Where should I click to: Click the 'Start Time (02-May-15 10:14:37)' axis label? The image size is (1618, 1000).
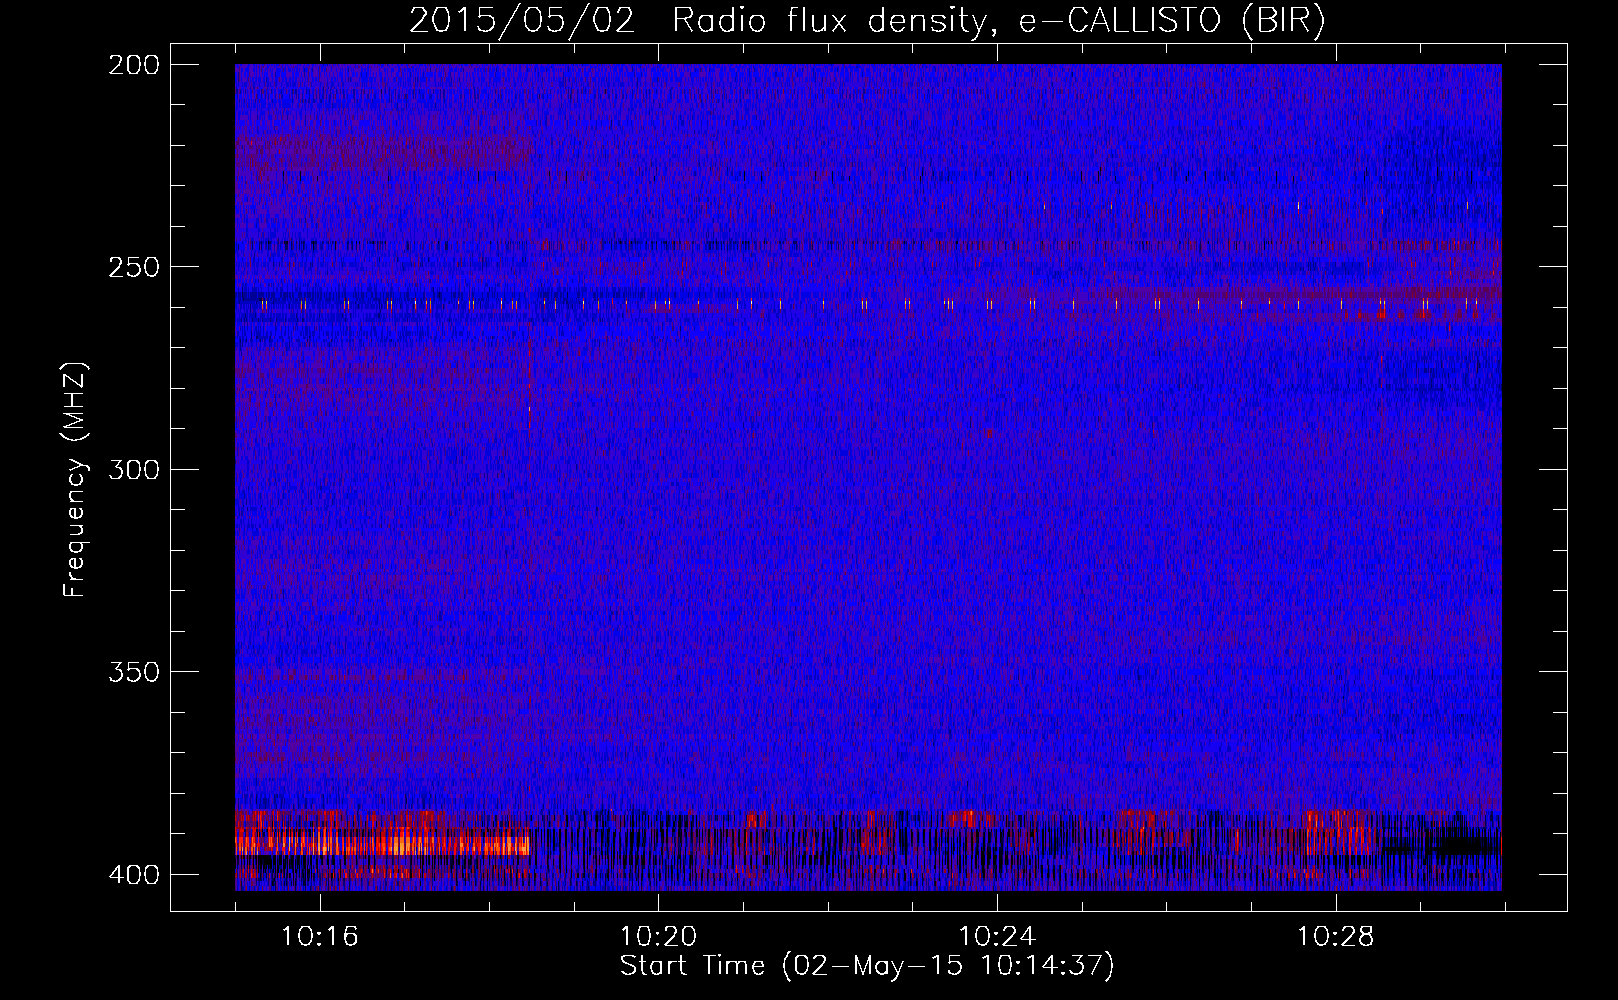pyautogui.click(x=867, y=966)
